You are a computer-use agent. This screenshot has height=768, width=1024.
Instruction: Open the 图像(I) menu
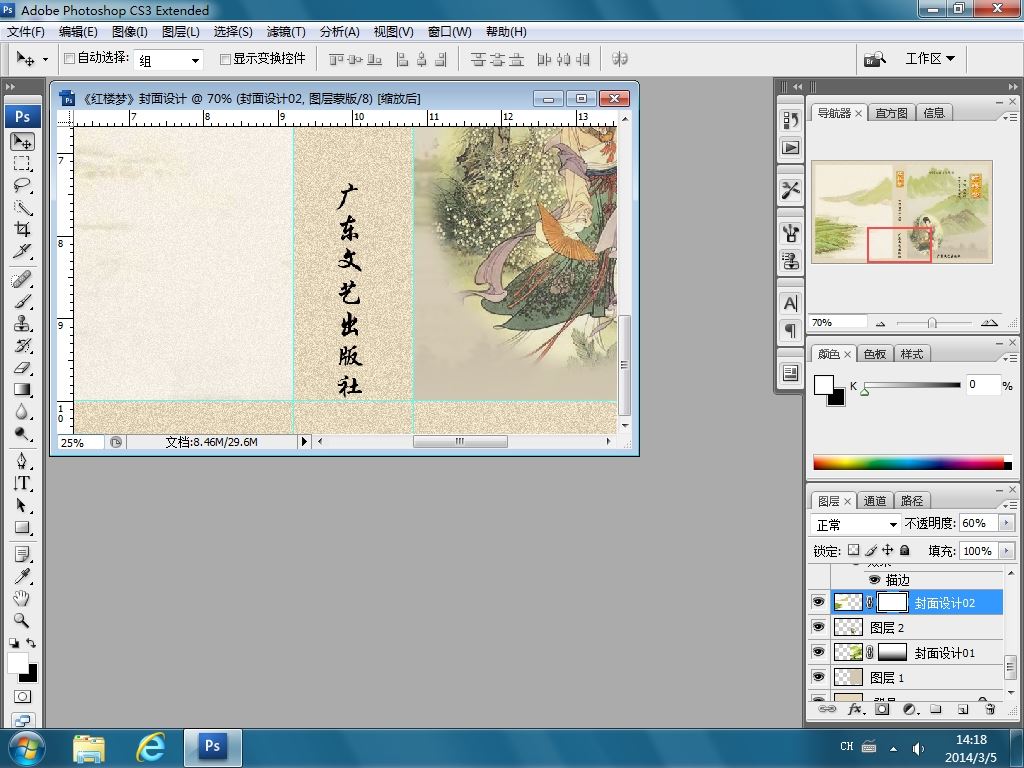click(130, 31)
